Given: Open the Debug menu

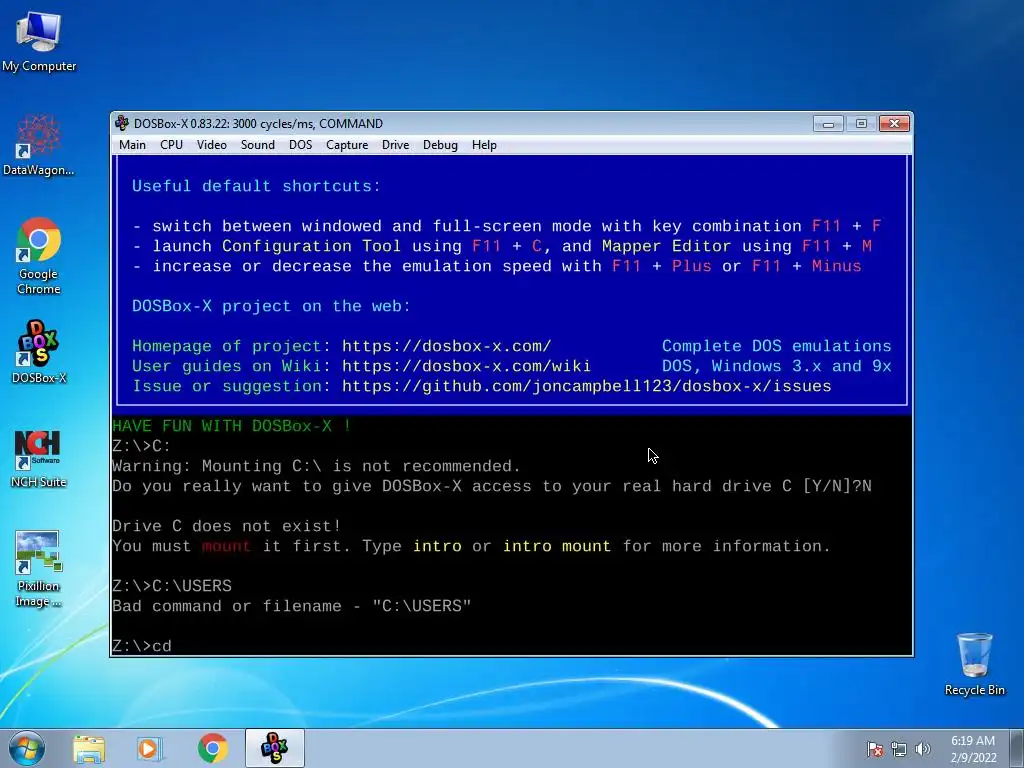Looking at the screenshot, I should (x=440, y=145).
